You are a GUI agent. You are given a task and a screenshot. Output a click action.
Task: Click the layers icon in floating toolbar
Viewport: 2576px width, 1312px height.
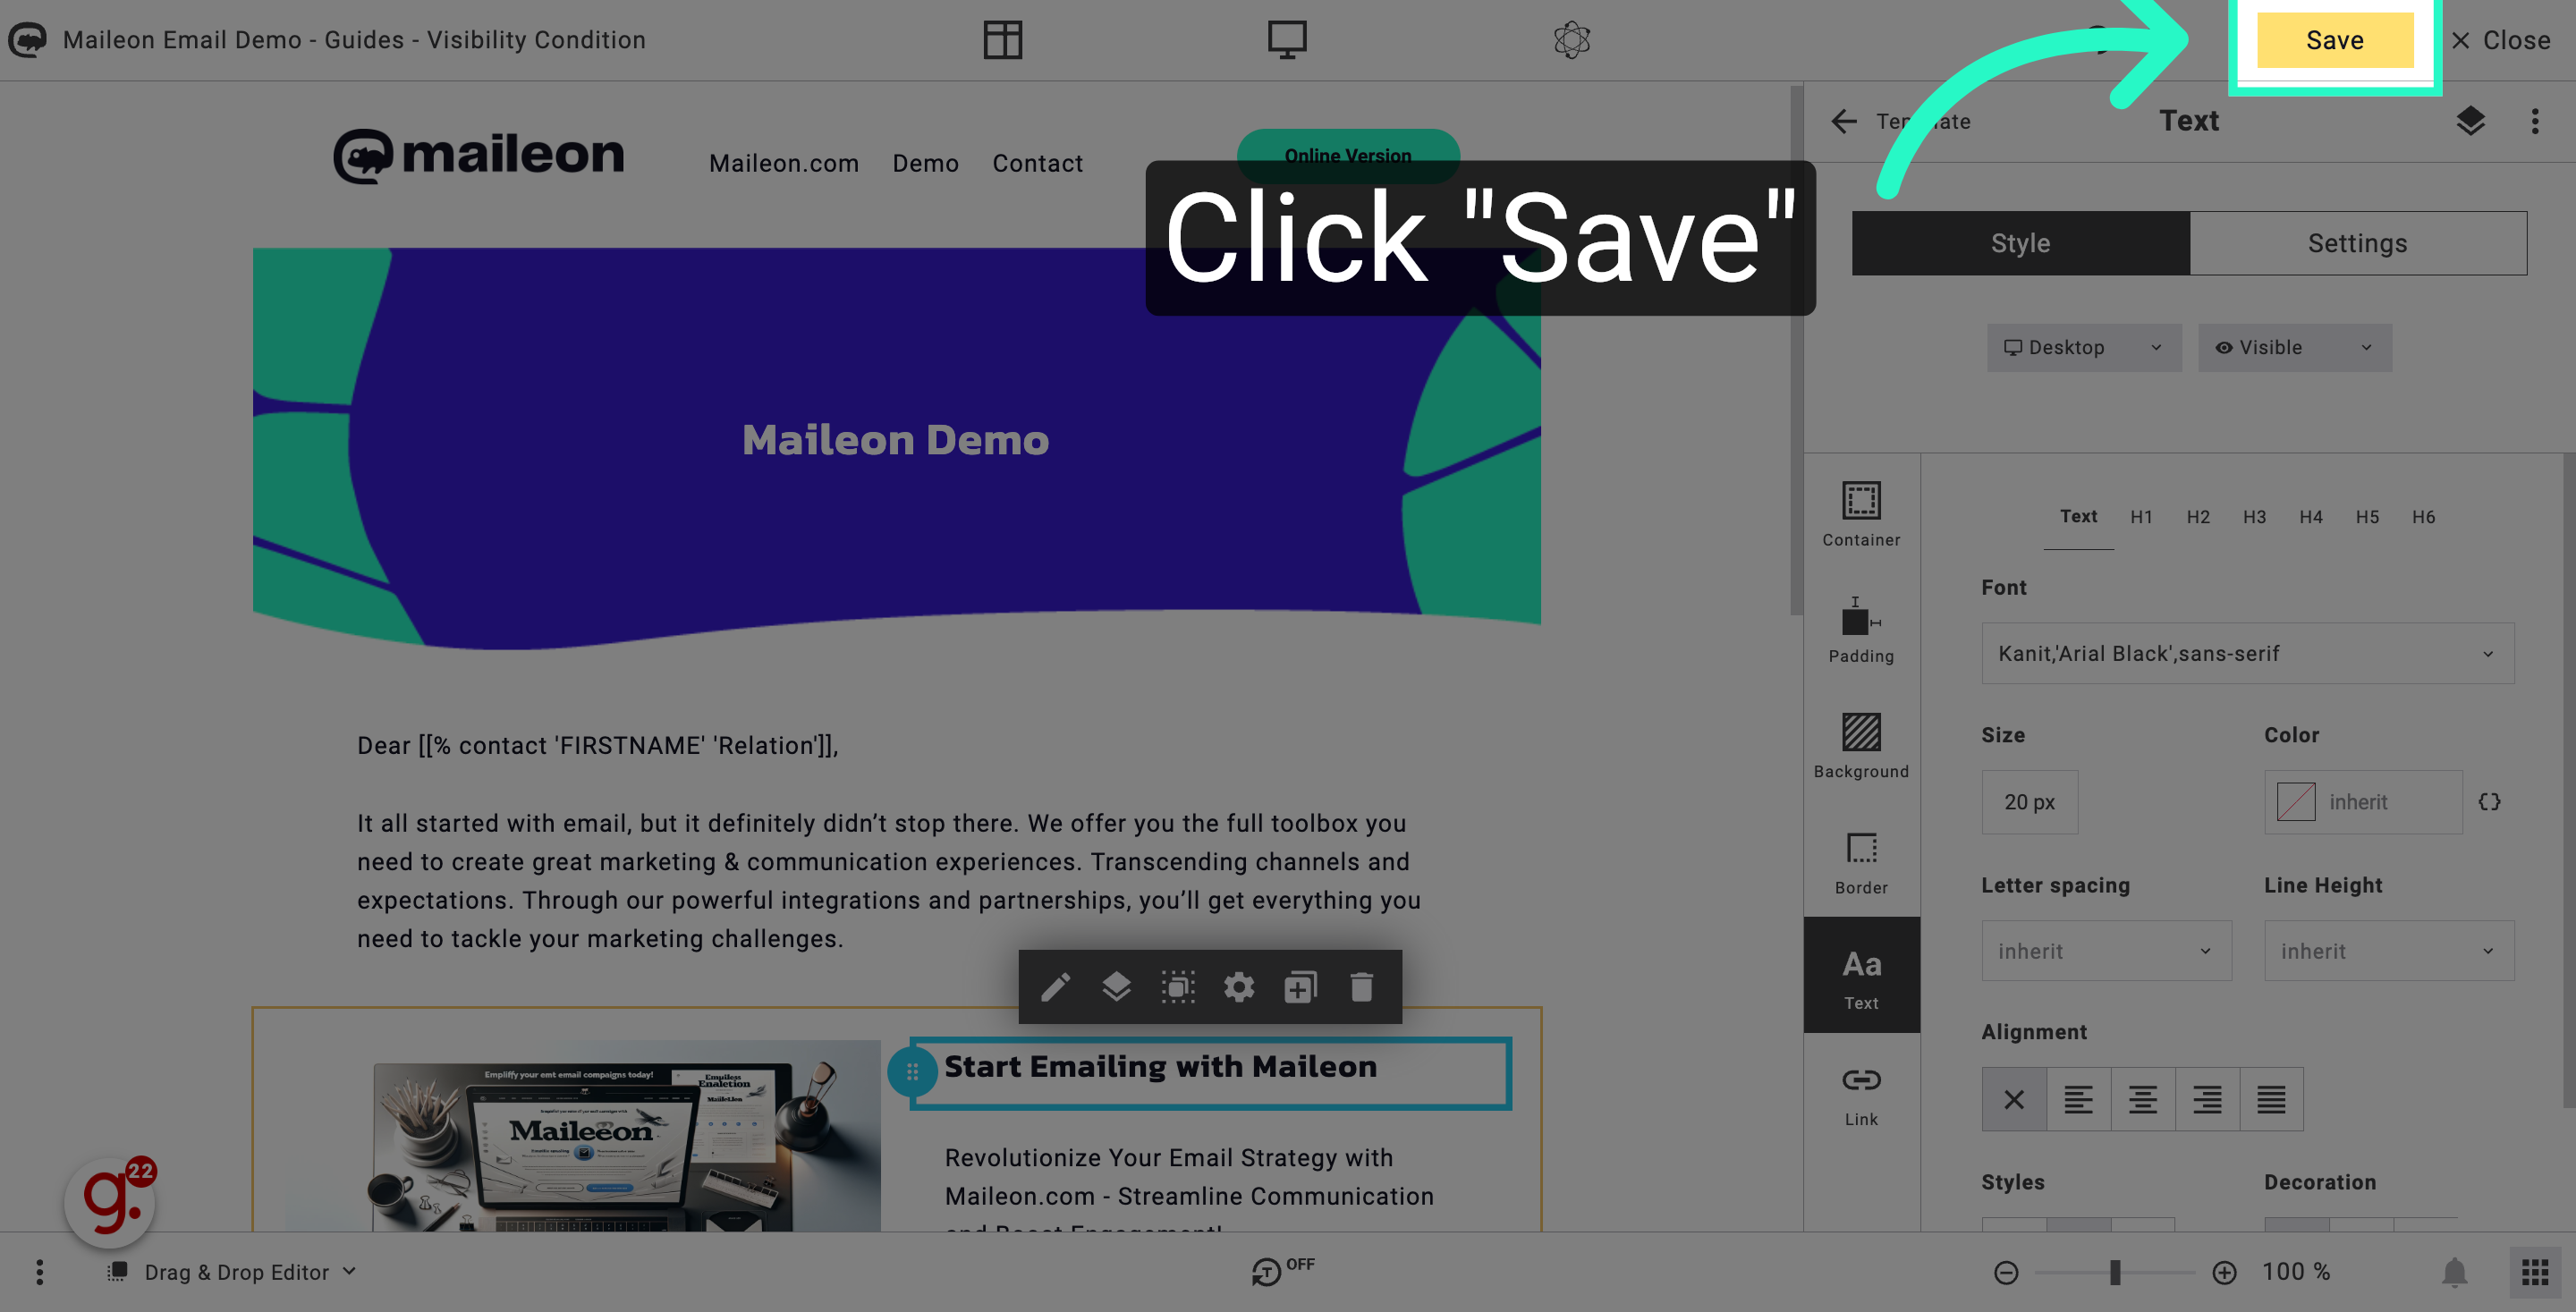[1116, 987]
